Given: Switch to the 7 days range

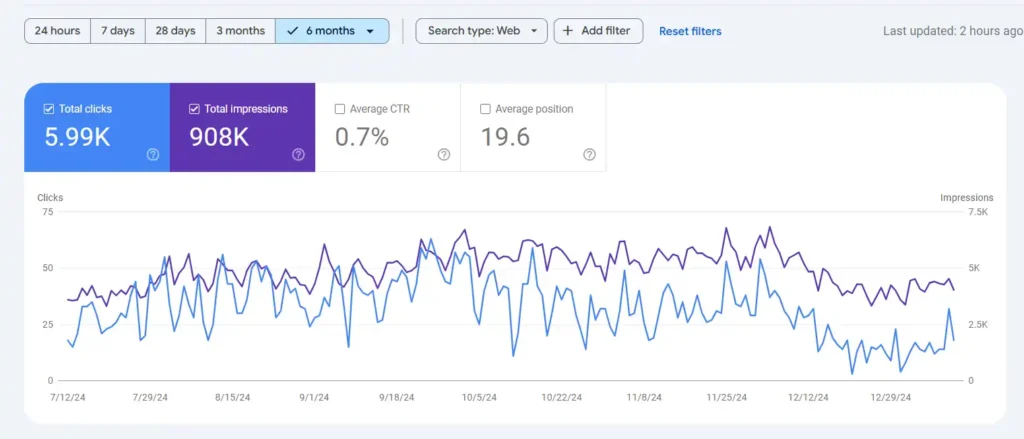Looking at the screenshot, I should click(117, 31).
